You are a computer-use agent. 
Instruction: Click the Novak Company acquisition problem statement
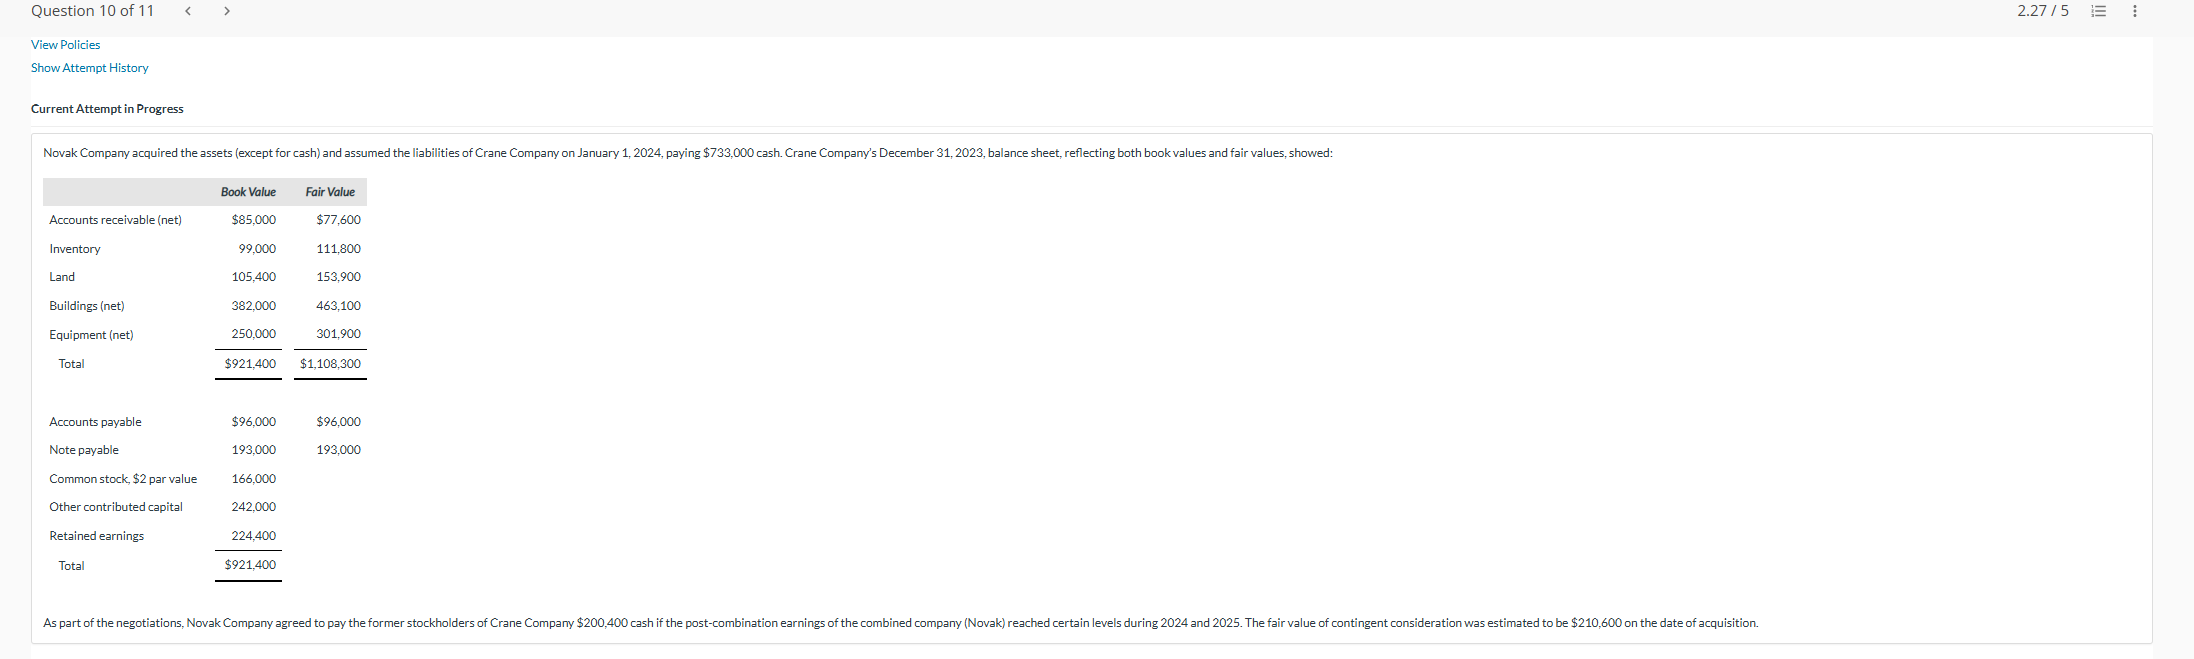(x=688, y=153)
